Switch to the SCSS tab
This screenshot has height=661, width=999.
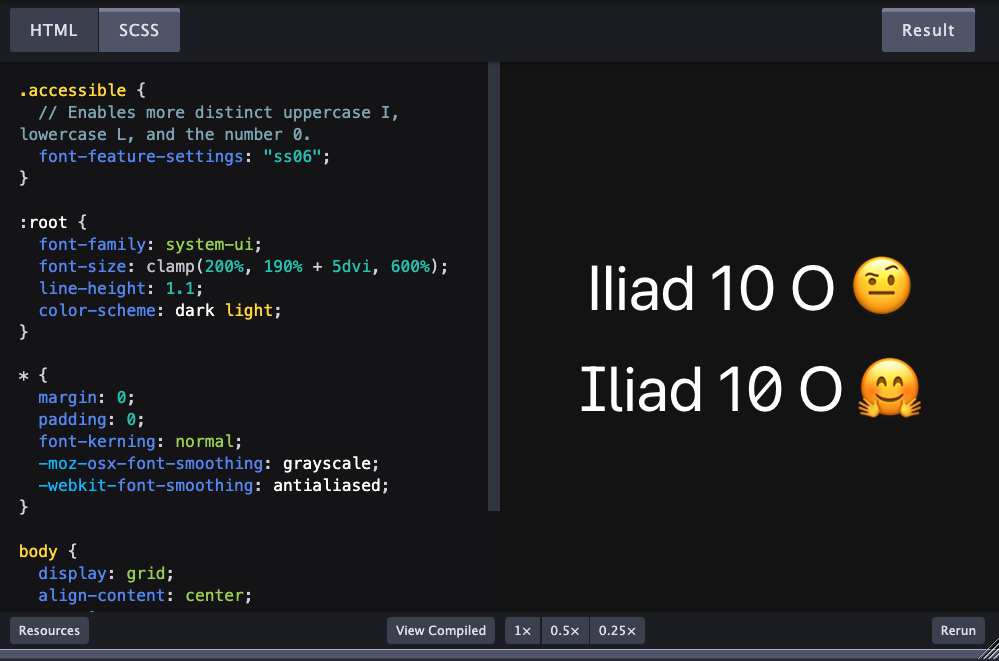click(139, 30)
